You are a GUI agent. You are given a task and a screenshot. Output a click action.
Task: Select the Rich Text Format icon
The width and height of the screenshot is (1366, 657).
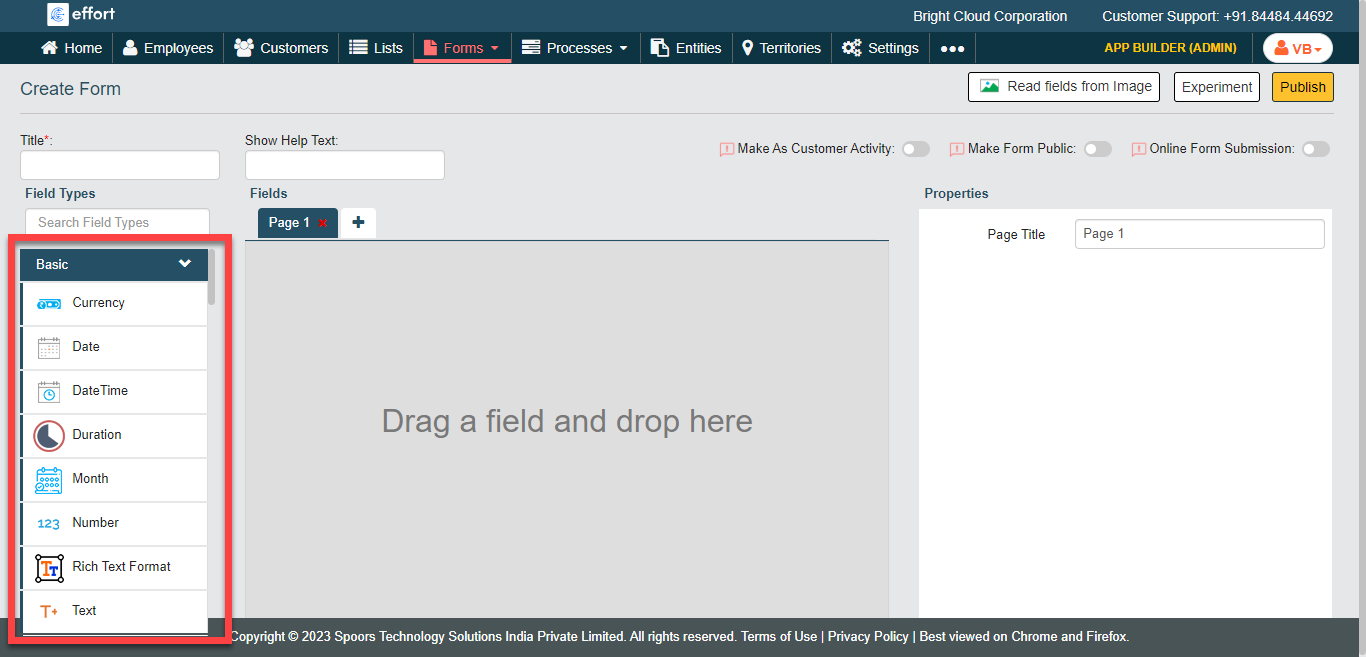[x=49, y=568]
